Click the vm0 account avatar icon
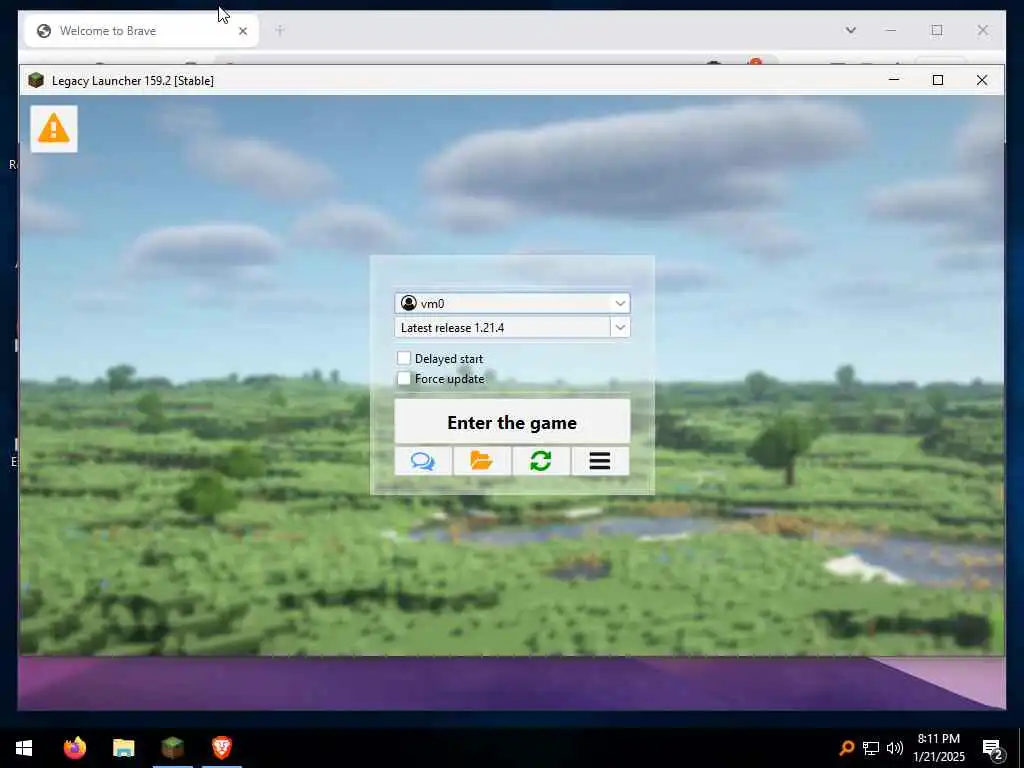Image resolution: width=1024 pixels, height=768 pixels. [409, 303]
